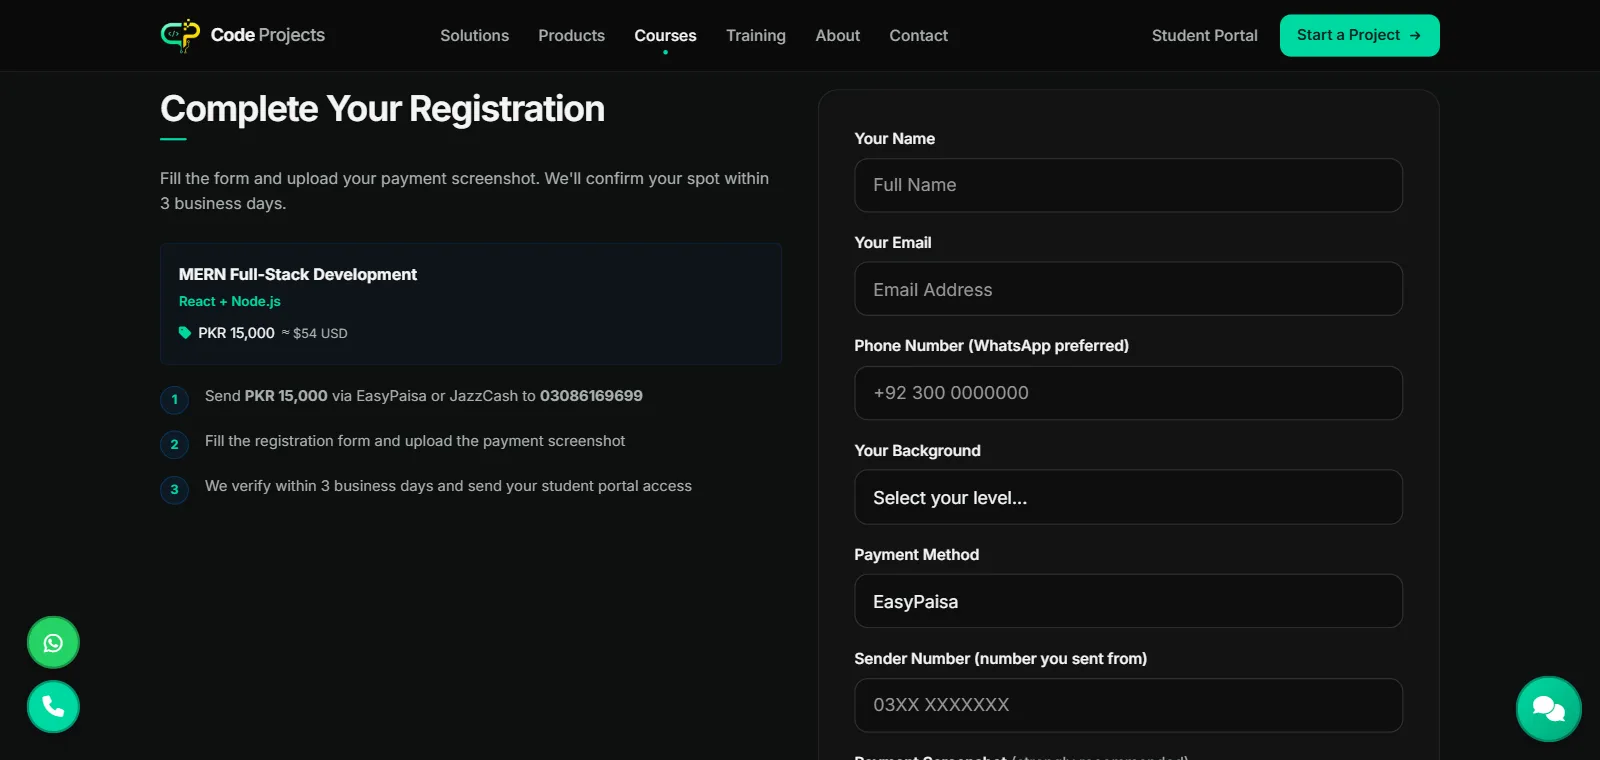The width and height of the screenshot is (1600, 760).
Task: Click the Phone Number (WhatsApp preferred) label
Action: (x=991, y=345)
